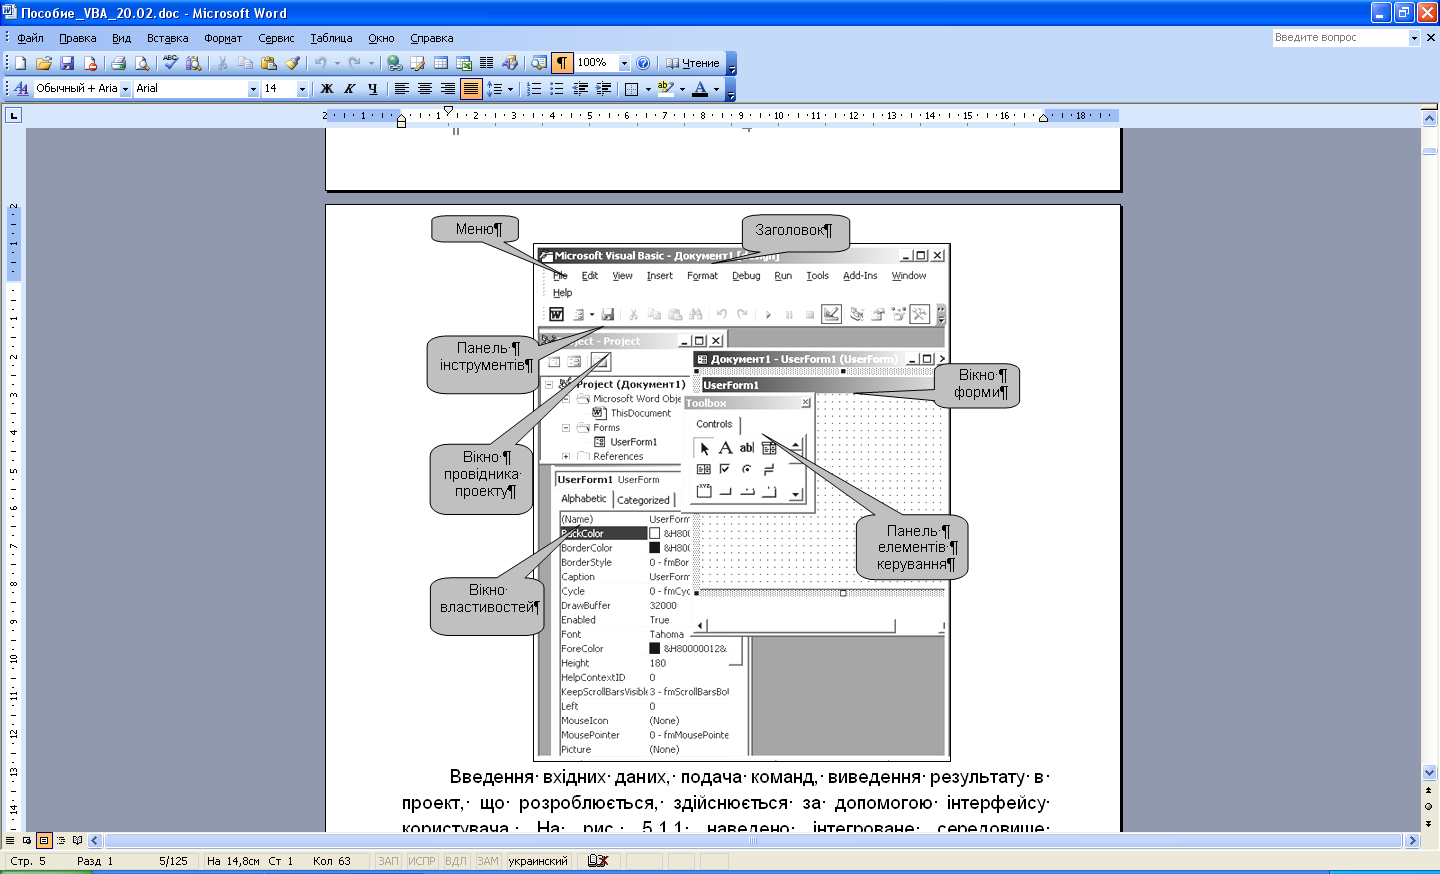Apply the yellow highlight marker color
Viewport: 1440px width, 874px height.
pyautogui.click(x=665, y=88)
